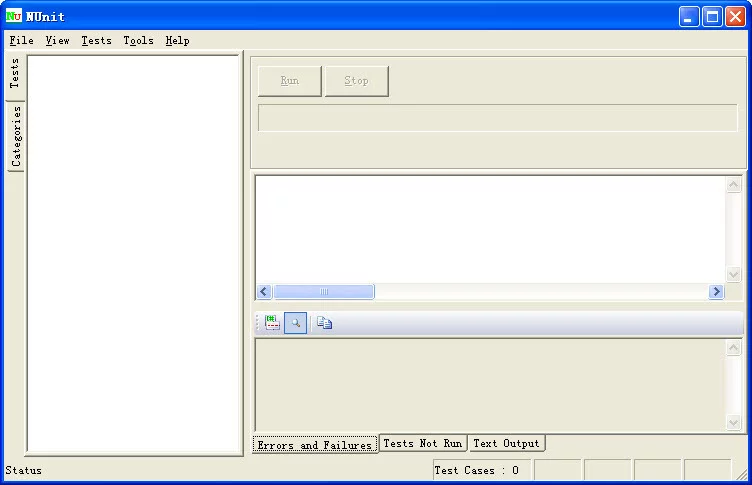Click the Status label in status bar
This screenshot has width=752, height=485.
tap(24, 470)
